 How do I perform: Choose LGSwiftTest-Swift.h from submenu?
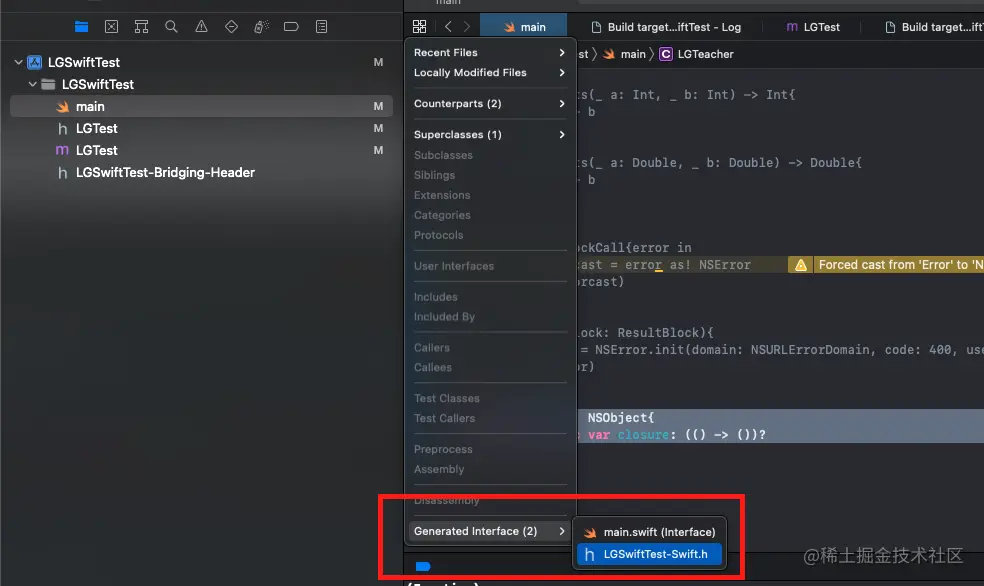(x=650, y=554)
